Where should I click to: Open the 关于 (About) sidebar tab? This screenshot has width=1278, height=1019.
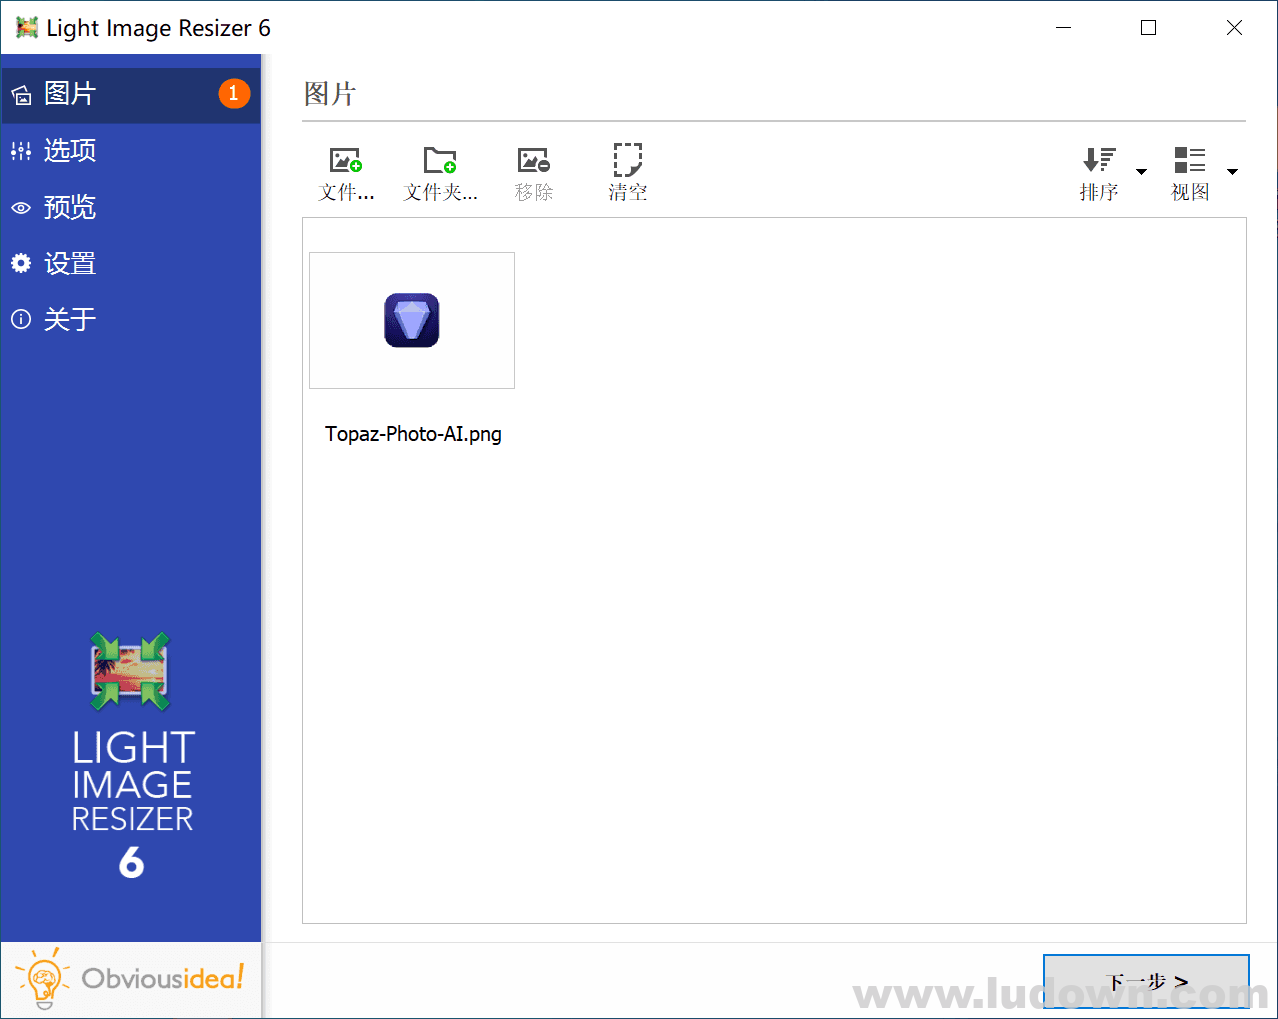coord(130,320)
